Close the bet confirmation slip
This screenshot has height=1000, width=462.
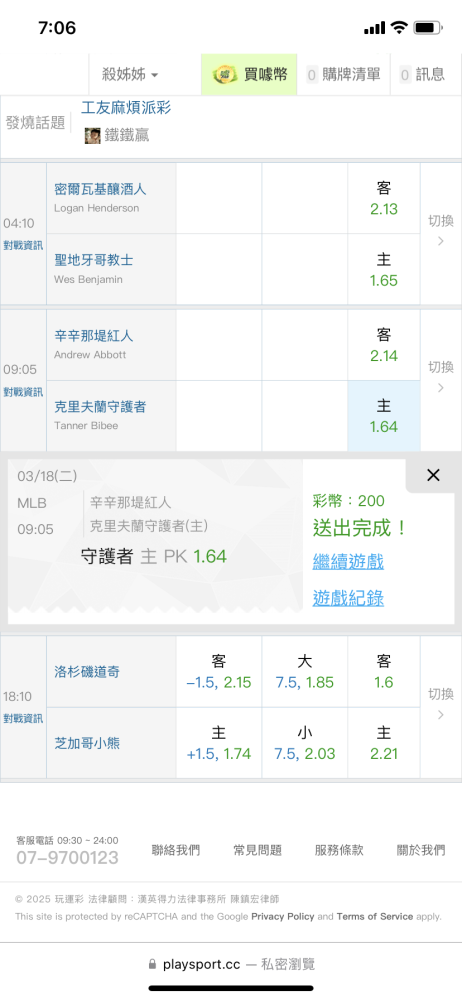pyautogui.click(x=433, y=475)
